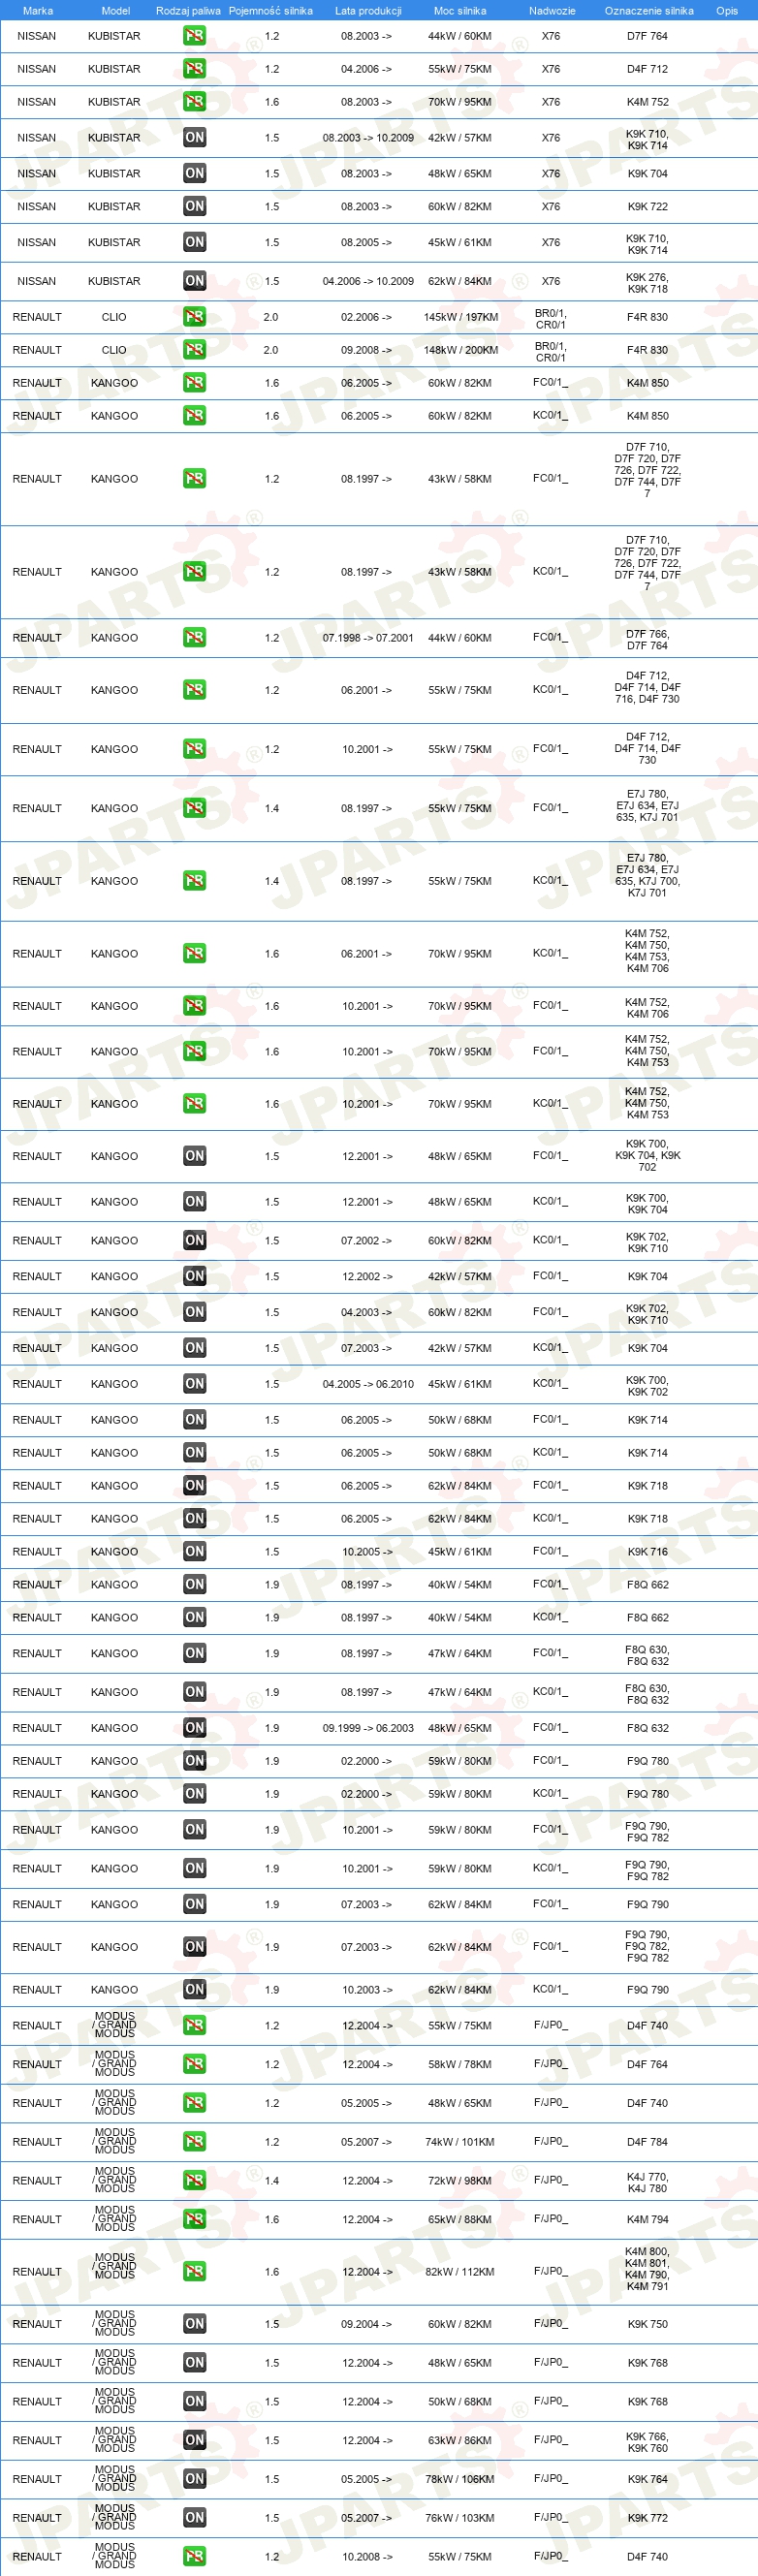Image resolution: width=758 pixels, height=2576 pixels.
Task: Select power cell '76kW / 103KM'
Action: 460,2519
